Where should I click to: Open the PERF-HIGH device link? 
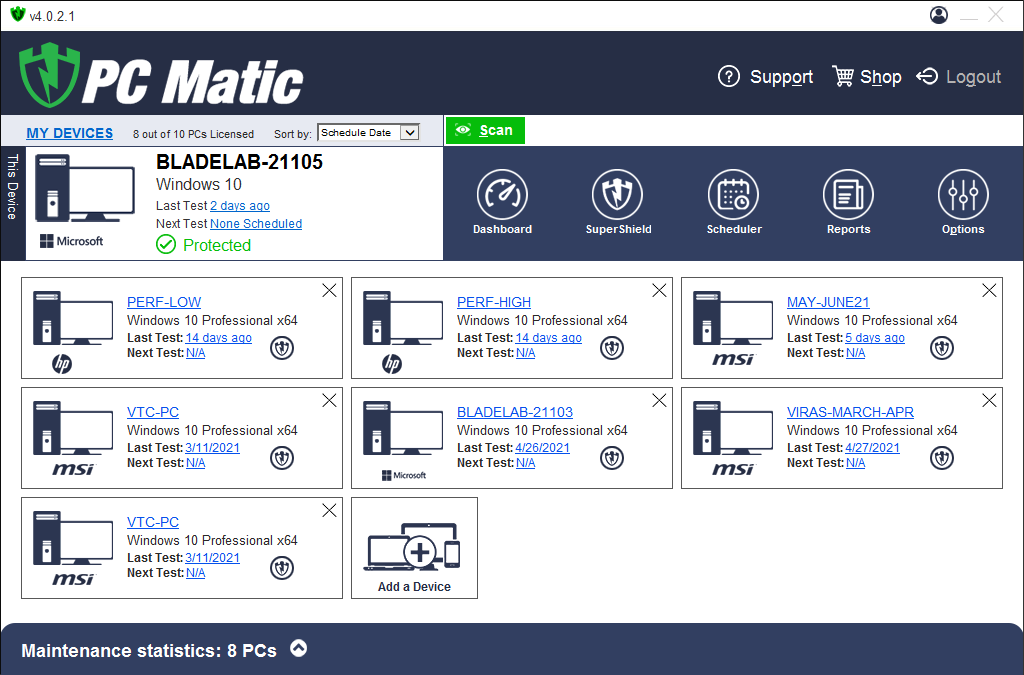tap(494, 302)
